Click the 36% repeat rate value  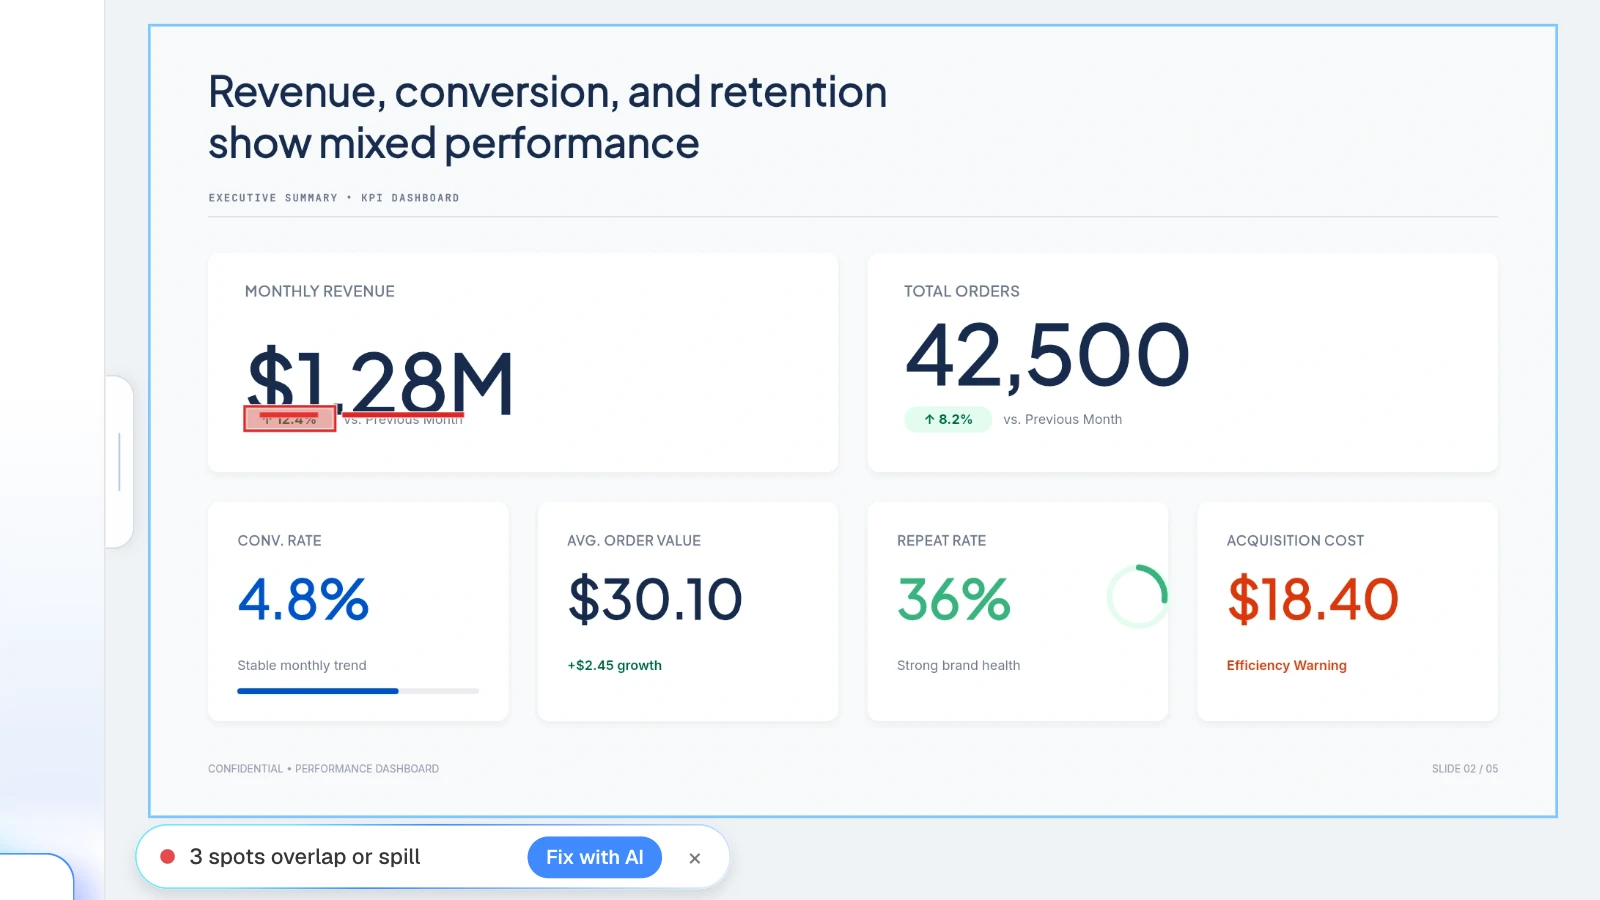[954, 599]
